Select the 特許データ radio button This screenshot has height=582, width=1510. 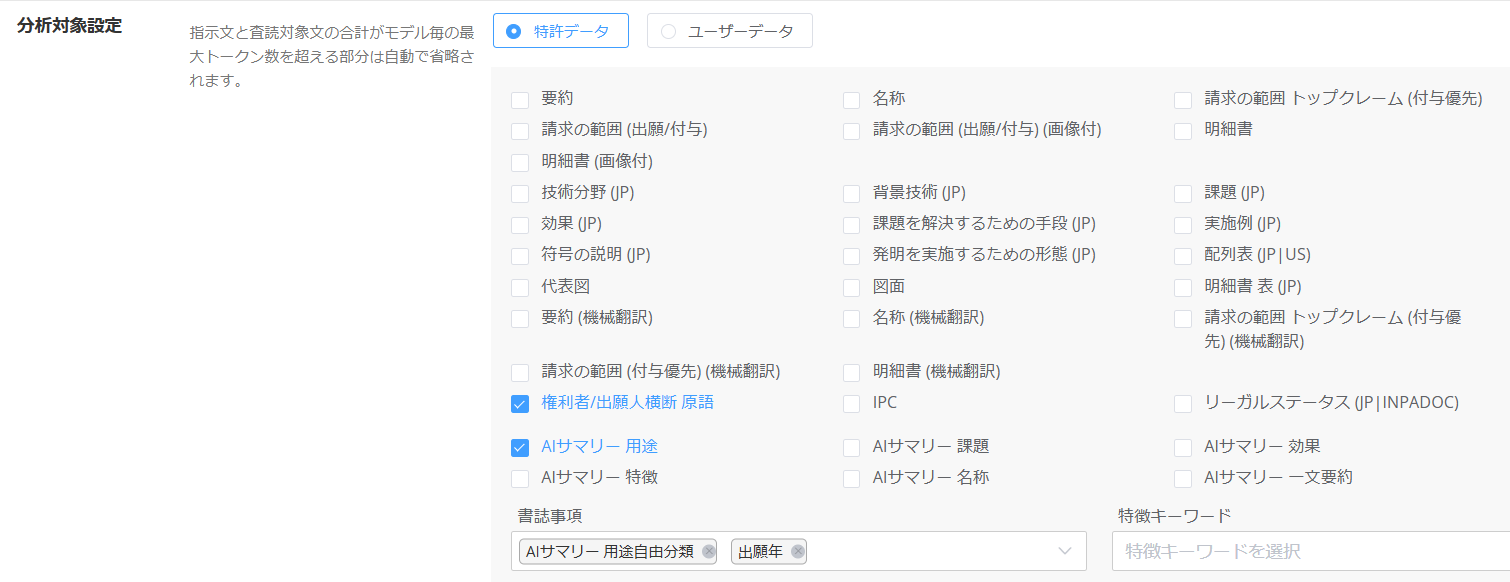click(x=514, y=31)
